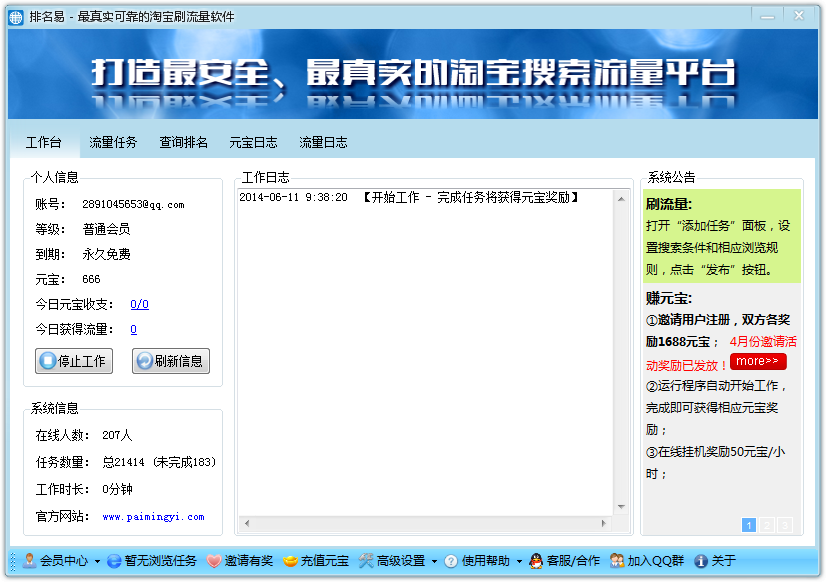This screenshot has height=582, width=826.
Task: Click the 加入QQ群 group icon
Action: (617, 561)
